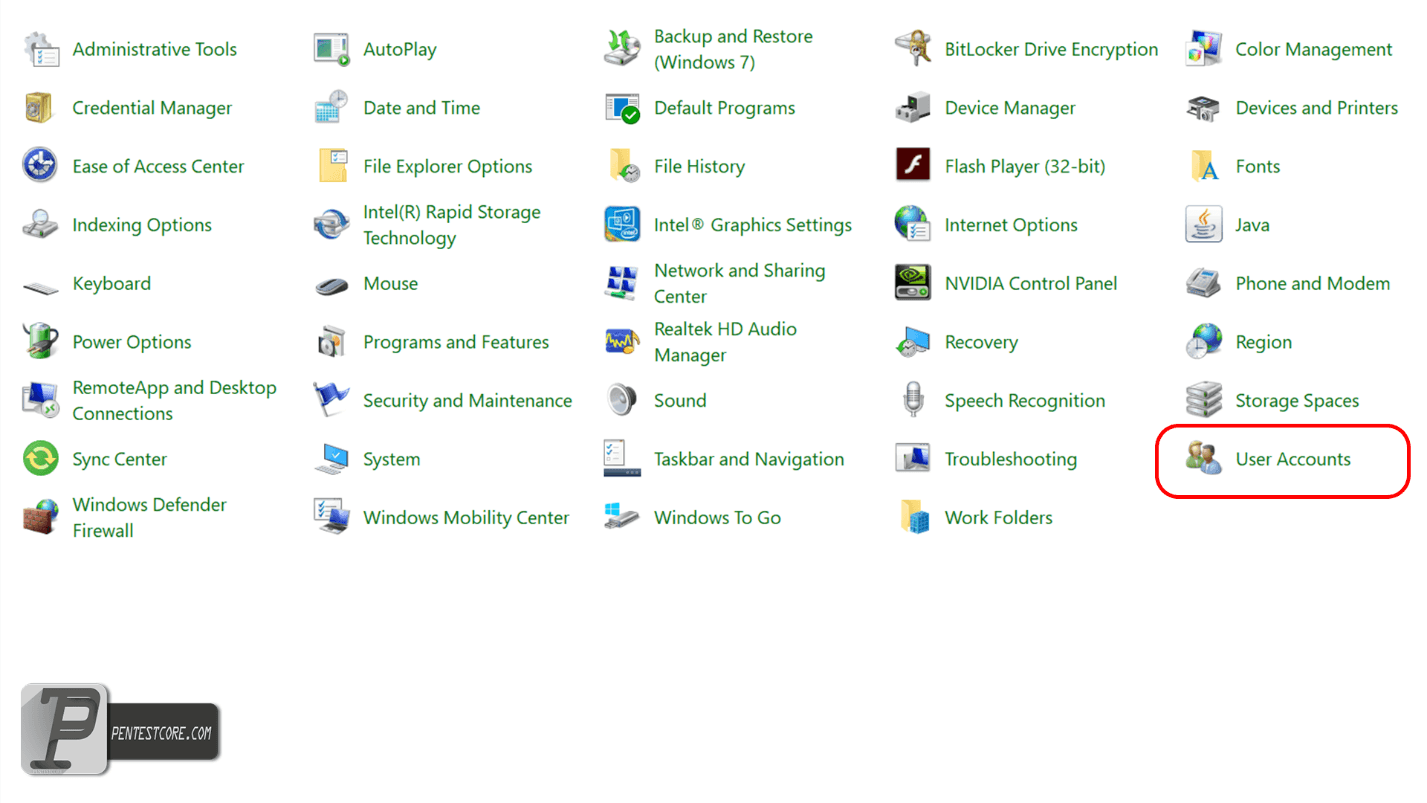1427x803 pixels.
Task: Open the Fonts folder icon
Action: 1203,166
